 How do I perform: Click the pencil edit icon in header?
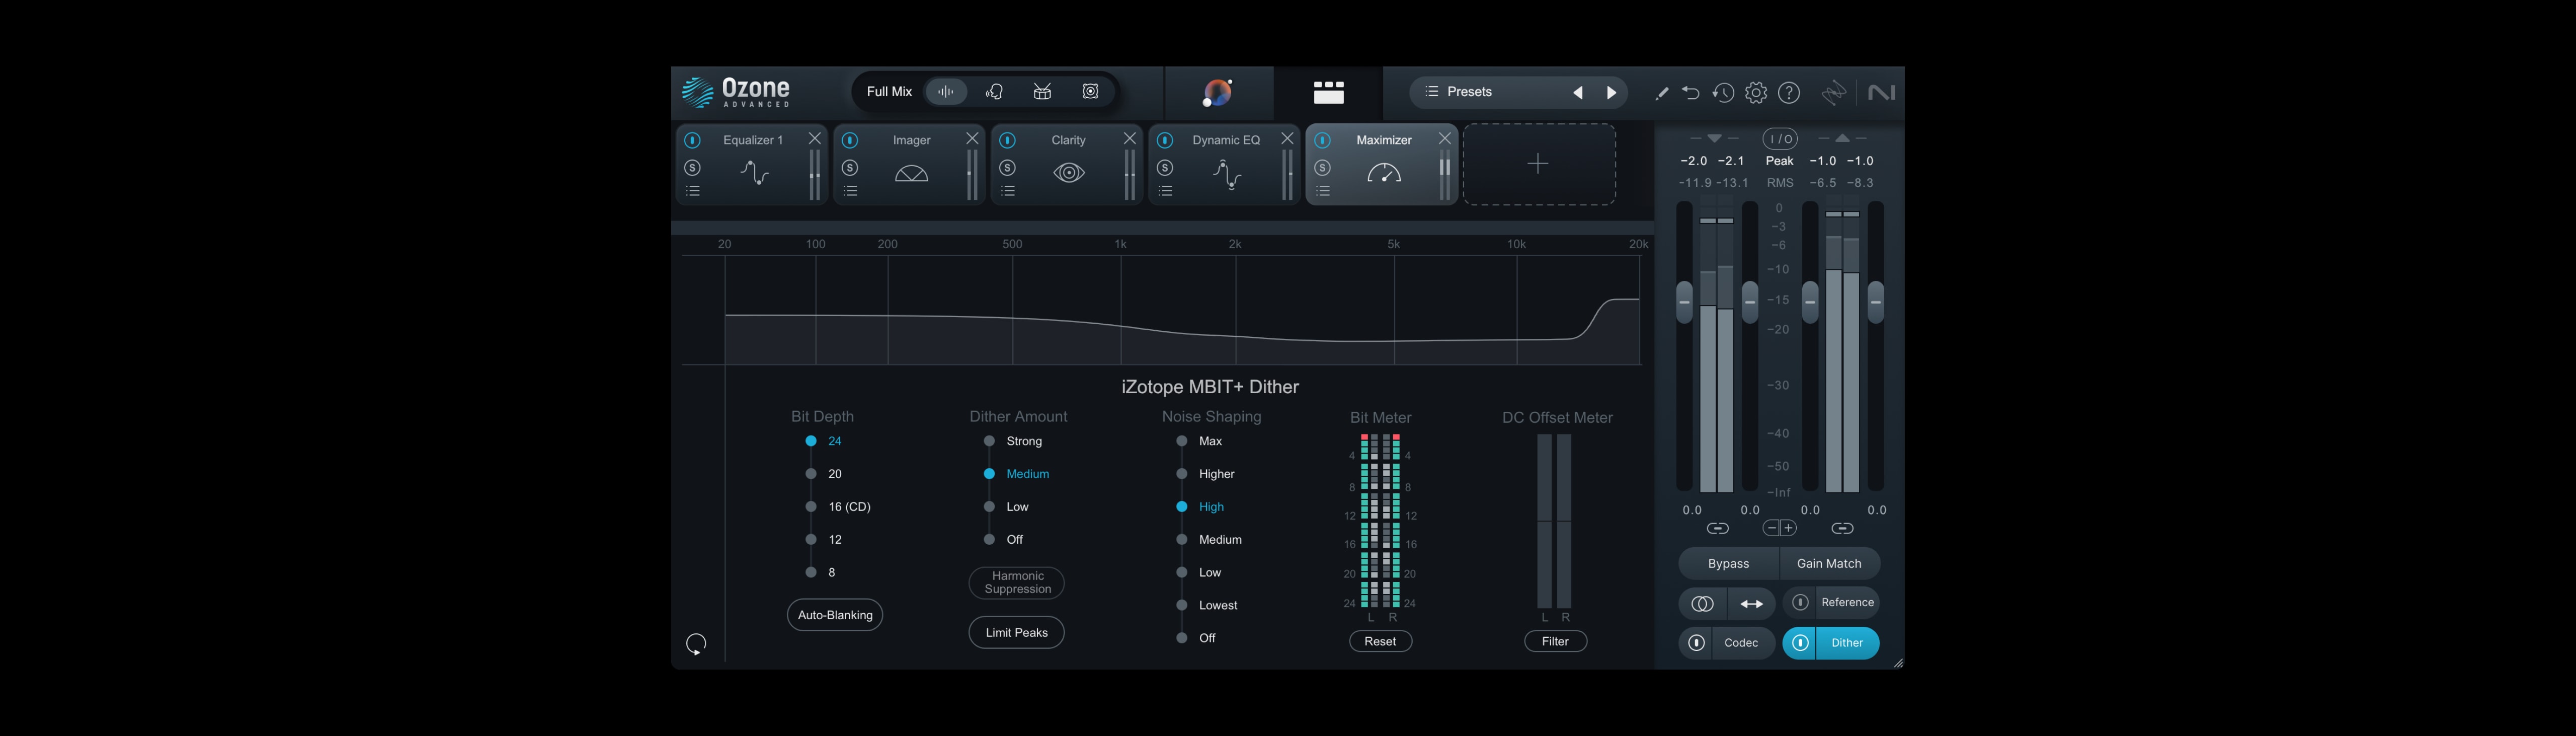coord(1661,93)
